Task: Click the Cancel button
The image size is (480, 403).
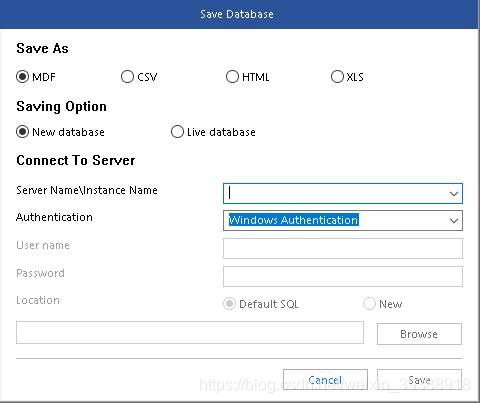Action: tap(325, 380)
